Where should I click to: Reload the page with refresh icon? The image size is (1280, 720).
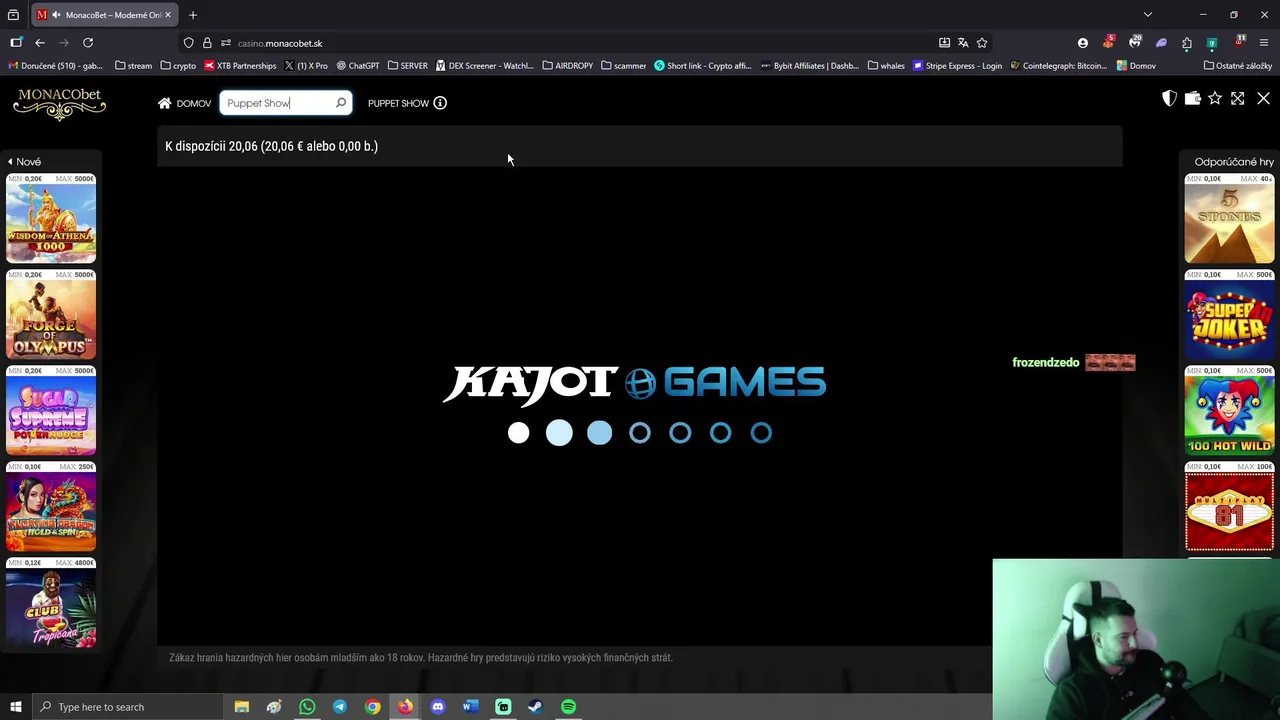88,43
